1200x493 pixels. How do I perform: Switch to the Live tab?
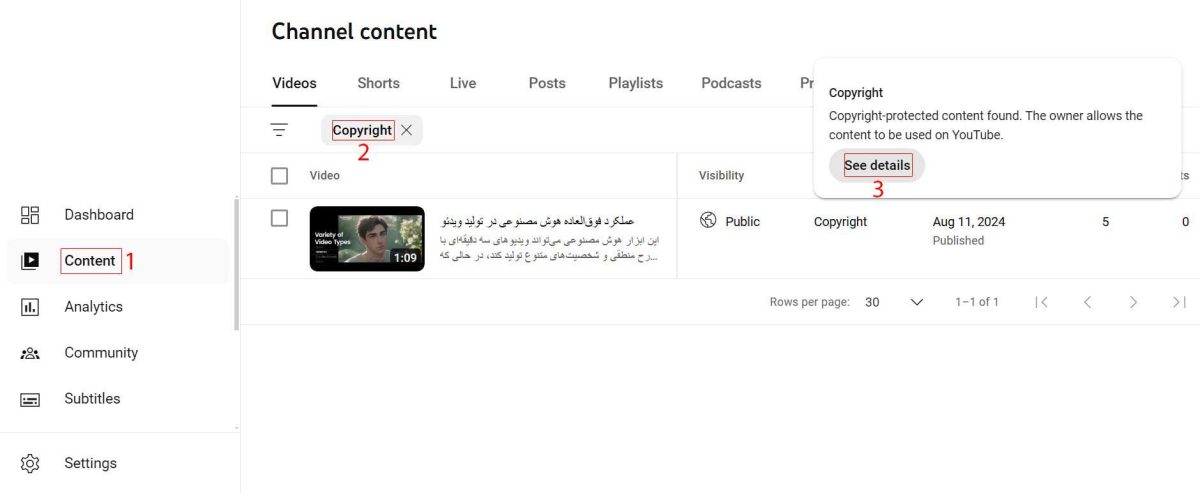pyautogui.click(x=463, y=83)
